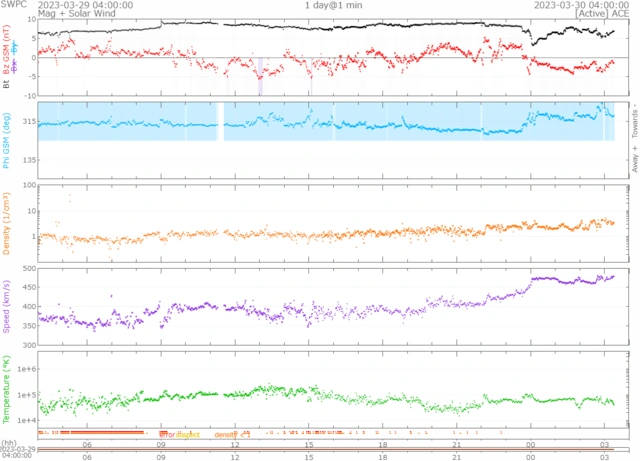Click the 450 tick on the Speed axis
Image resolution: width=640 pixels, height=461 pixels.
pyautogui.click(x=29, y=287)
